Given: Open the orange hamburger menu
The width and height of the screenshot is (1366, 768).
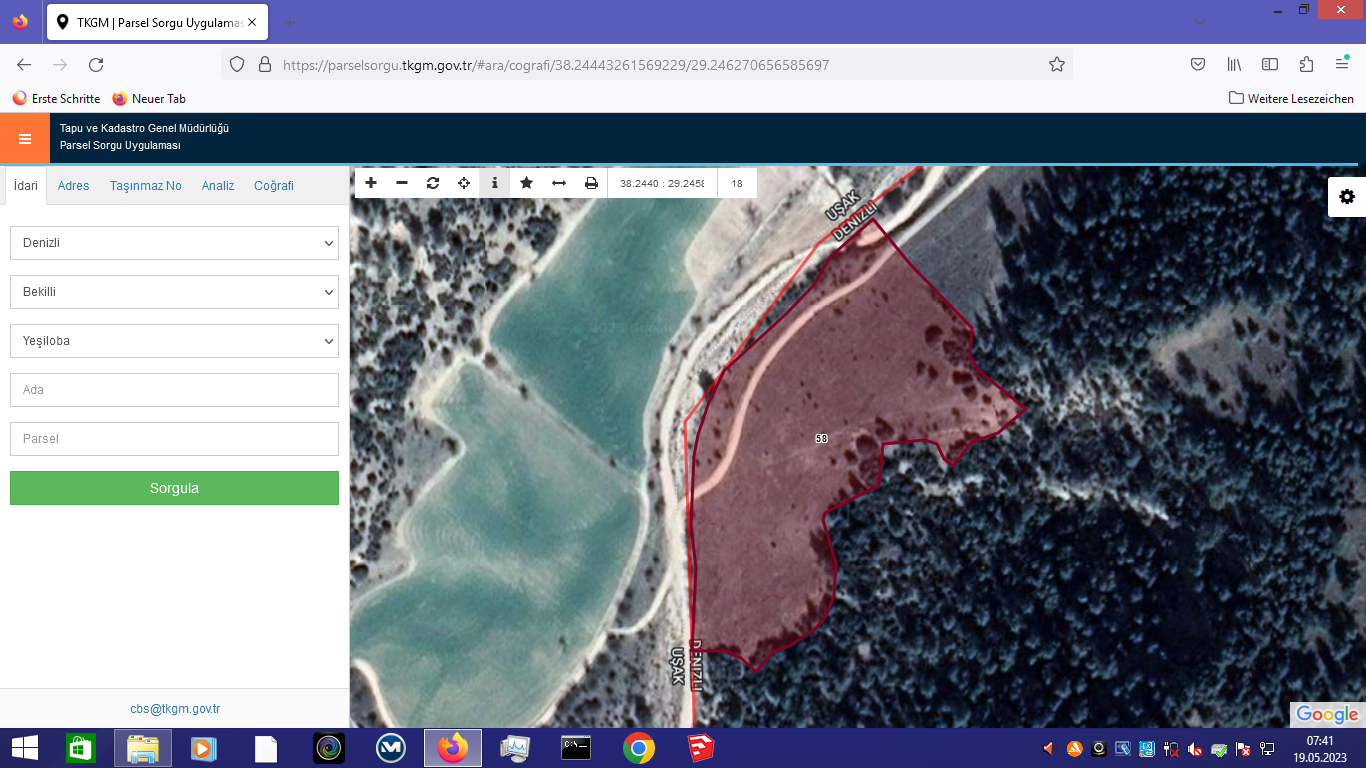Looking at the screenshot, I should click(25, 139).
